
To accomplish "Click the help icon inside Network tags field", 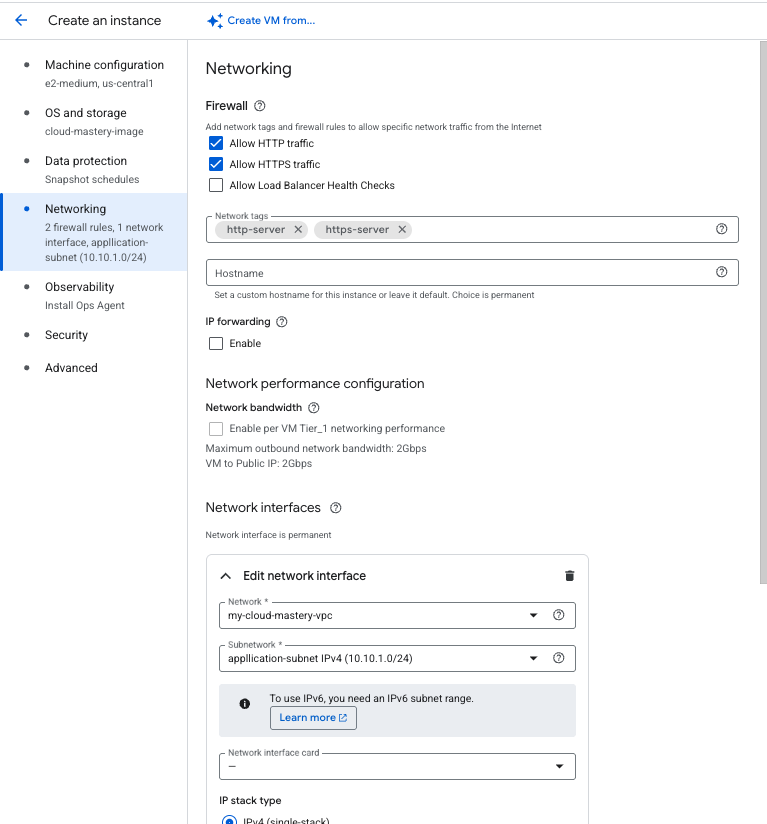I will point(721,229).
